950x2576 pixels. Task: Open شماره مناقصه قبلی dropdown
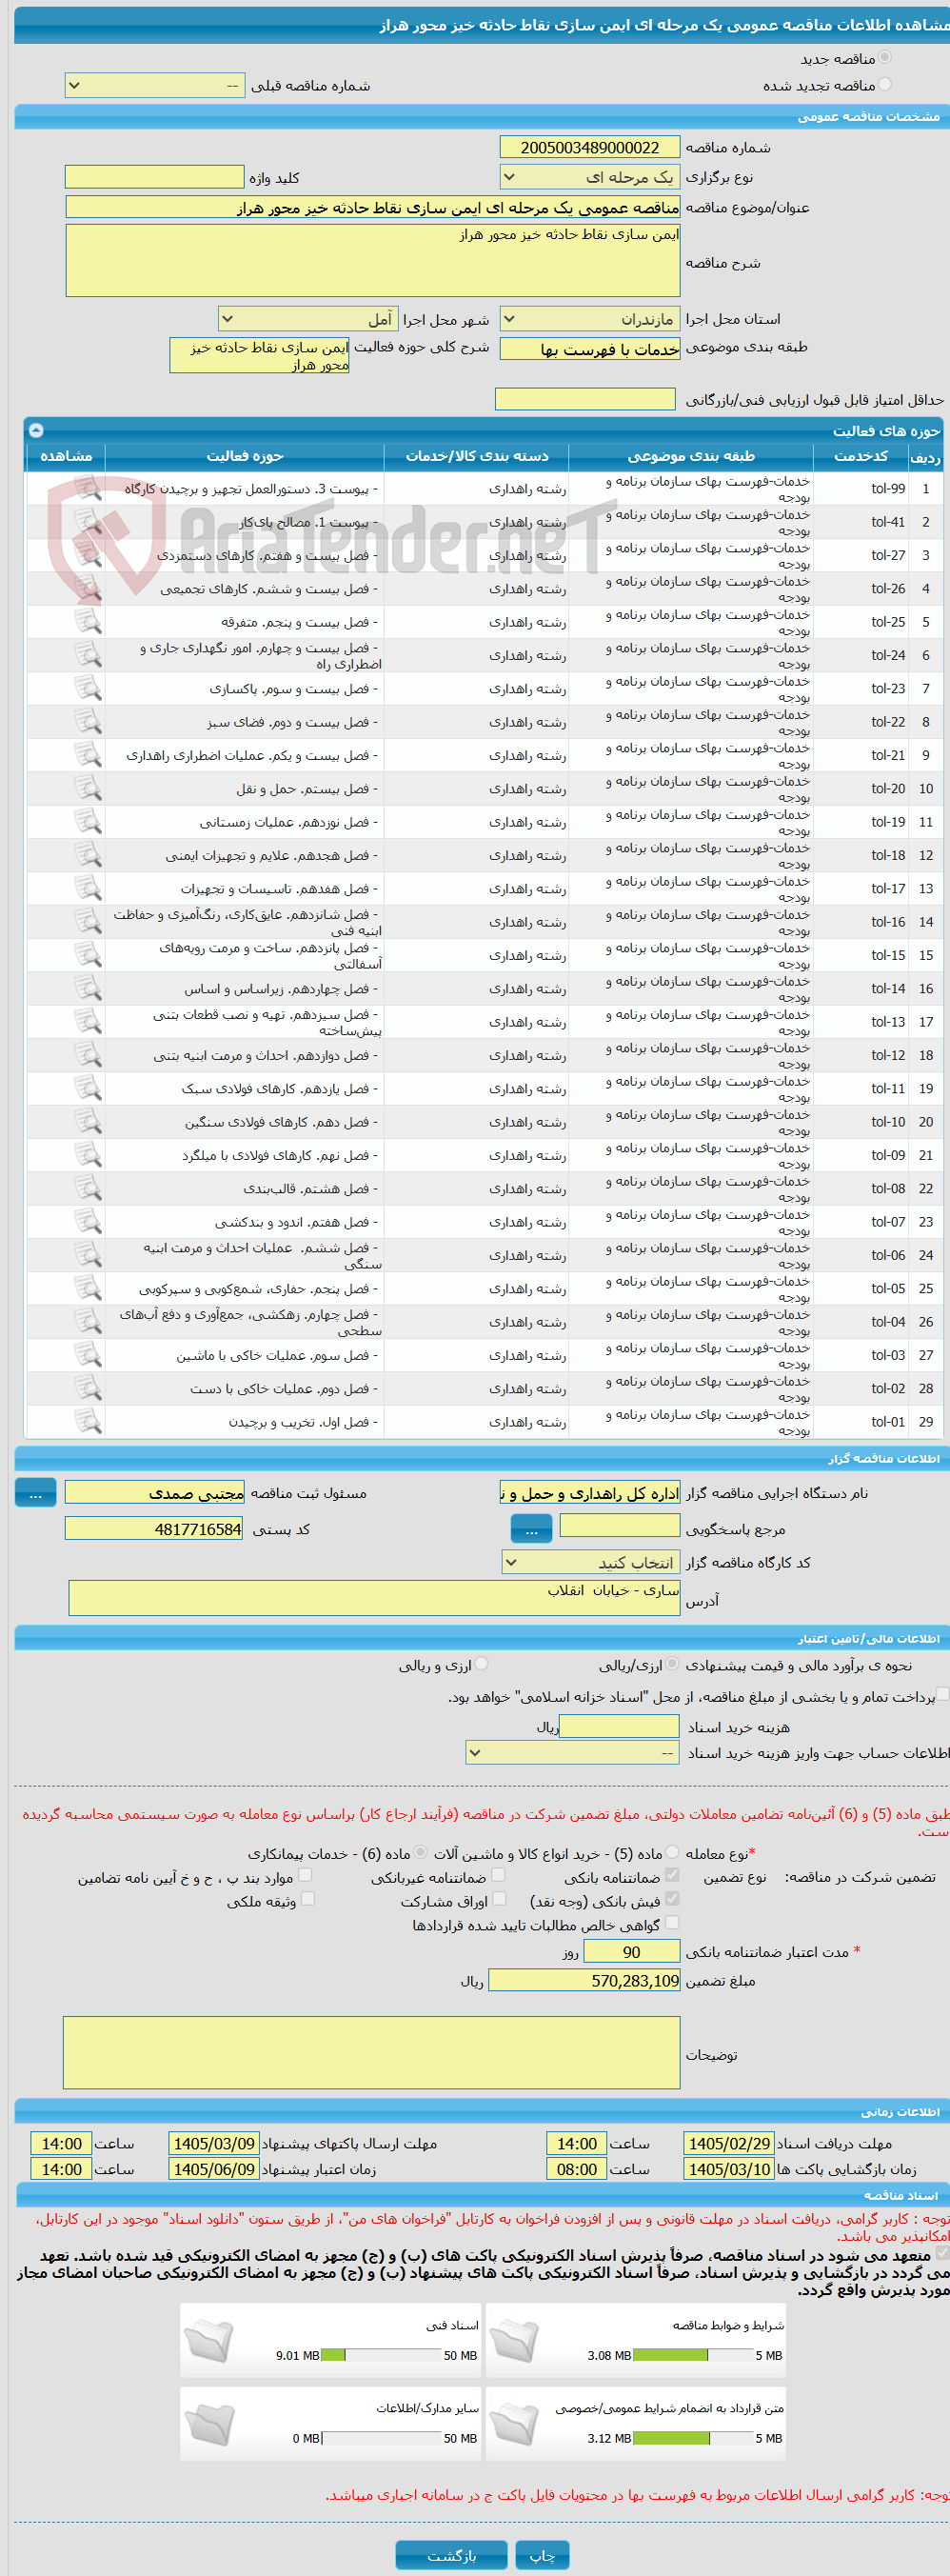(x=155, y=86)
